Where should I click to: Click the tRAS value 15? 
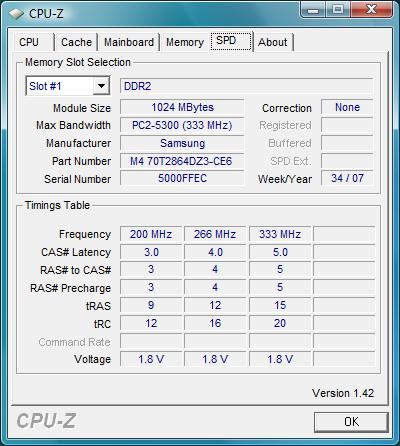click(280, 305)
